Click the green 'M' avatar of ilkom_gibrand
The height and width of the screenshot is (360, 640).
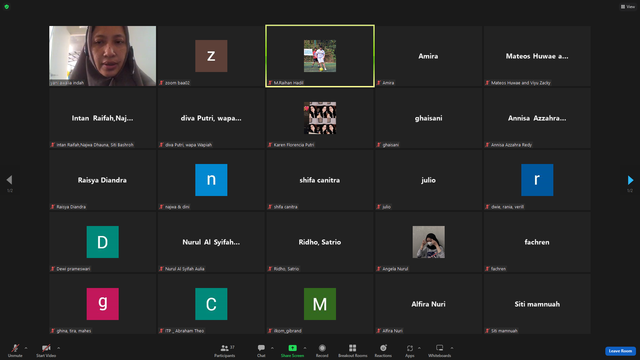[x=320, y=304]
